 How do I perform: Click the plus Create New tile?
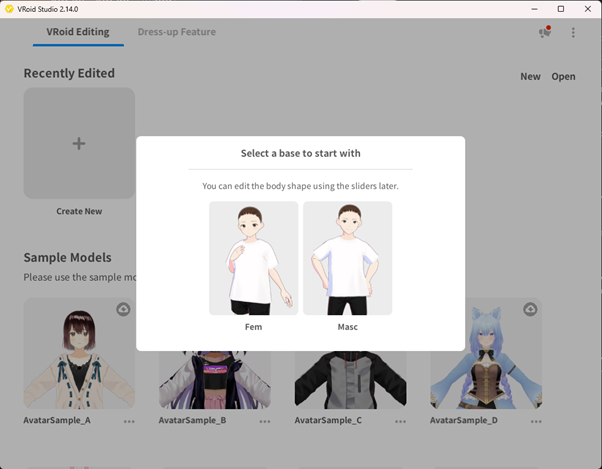click(x=79, y=143)
